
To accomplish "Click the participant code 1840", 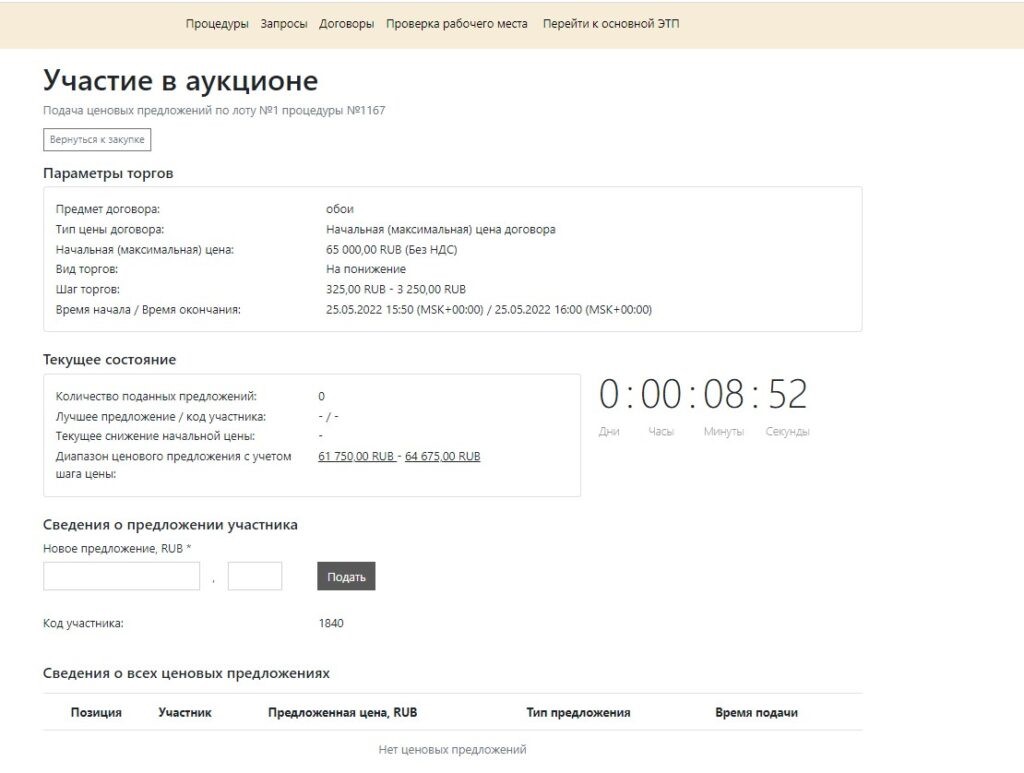I will pyautogui.click(x=331, y=623).
